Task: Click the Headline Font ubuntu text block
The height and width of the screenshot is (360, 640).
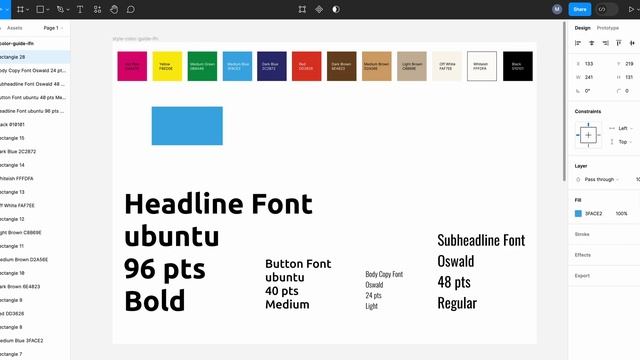Action: (x=218, y=252)
